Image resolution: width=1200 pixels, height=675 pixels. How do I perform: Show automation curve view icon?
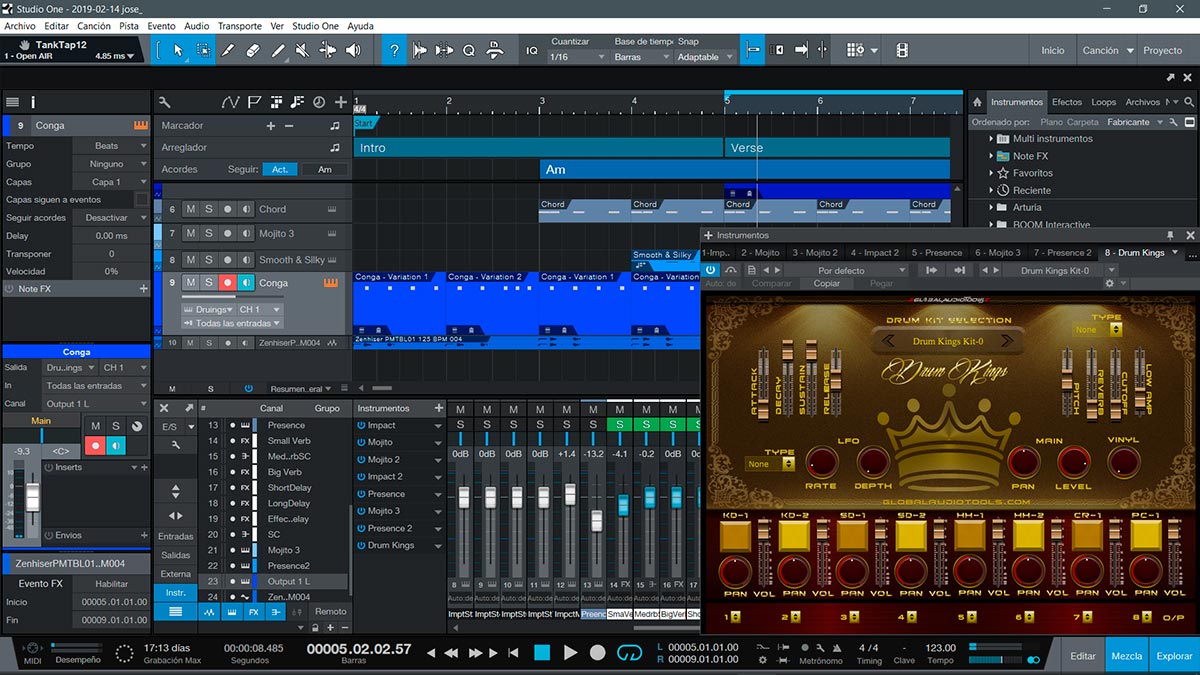pyautogui.click(x=231, y=102)
